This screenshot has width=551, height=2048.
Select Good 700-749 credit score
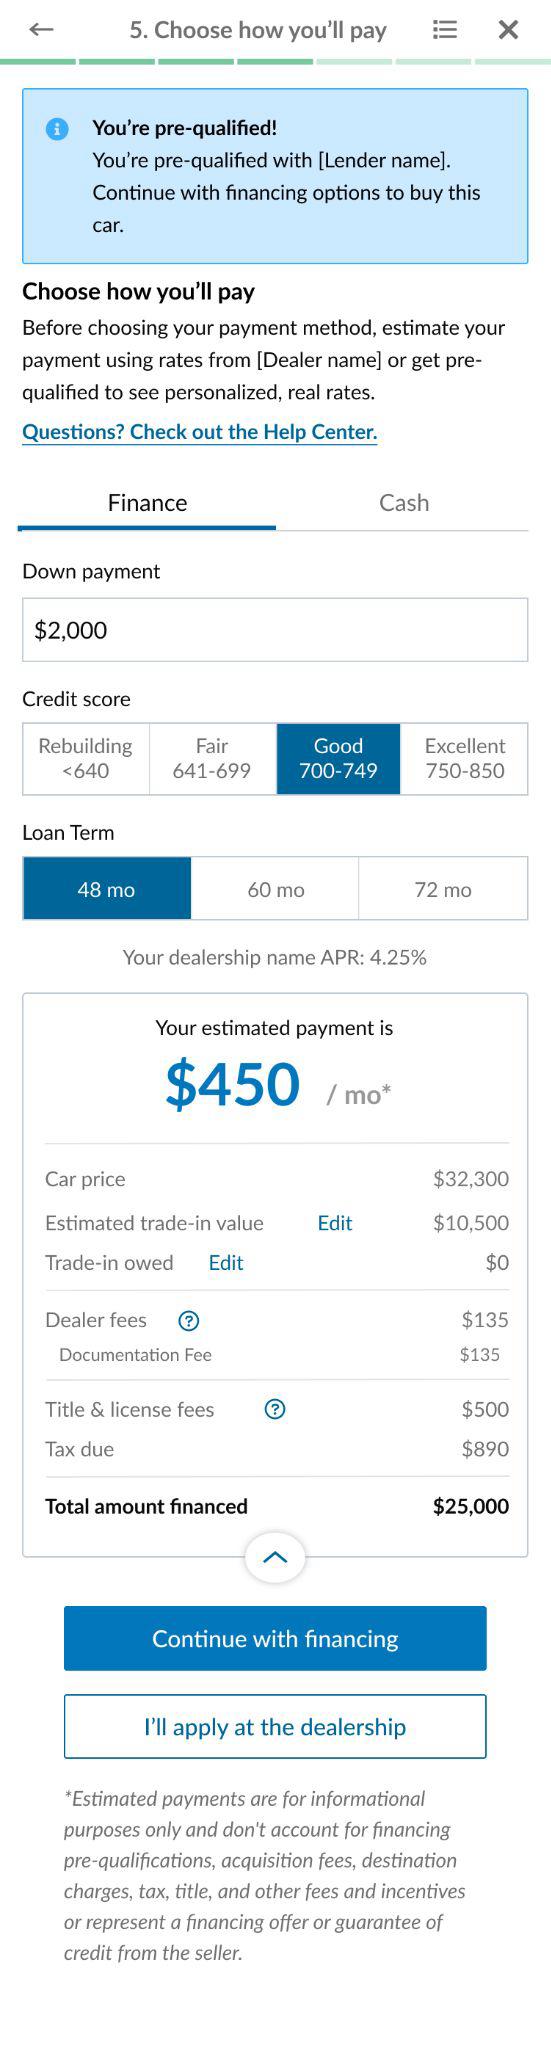338,759
